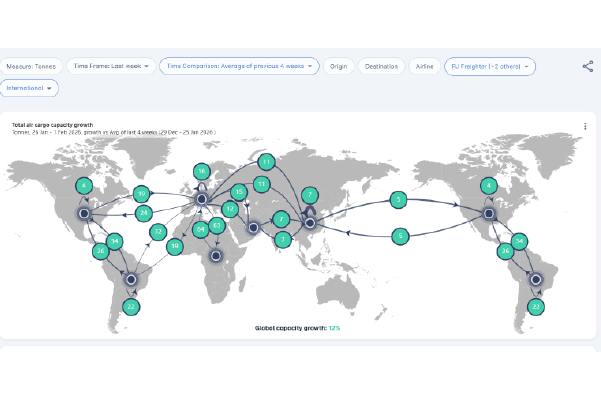Click the green bubble labeled 24
The height and width of the screenshot is (400, 601).
pyautogui.click(x=144, y=213)
